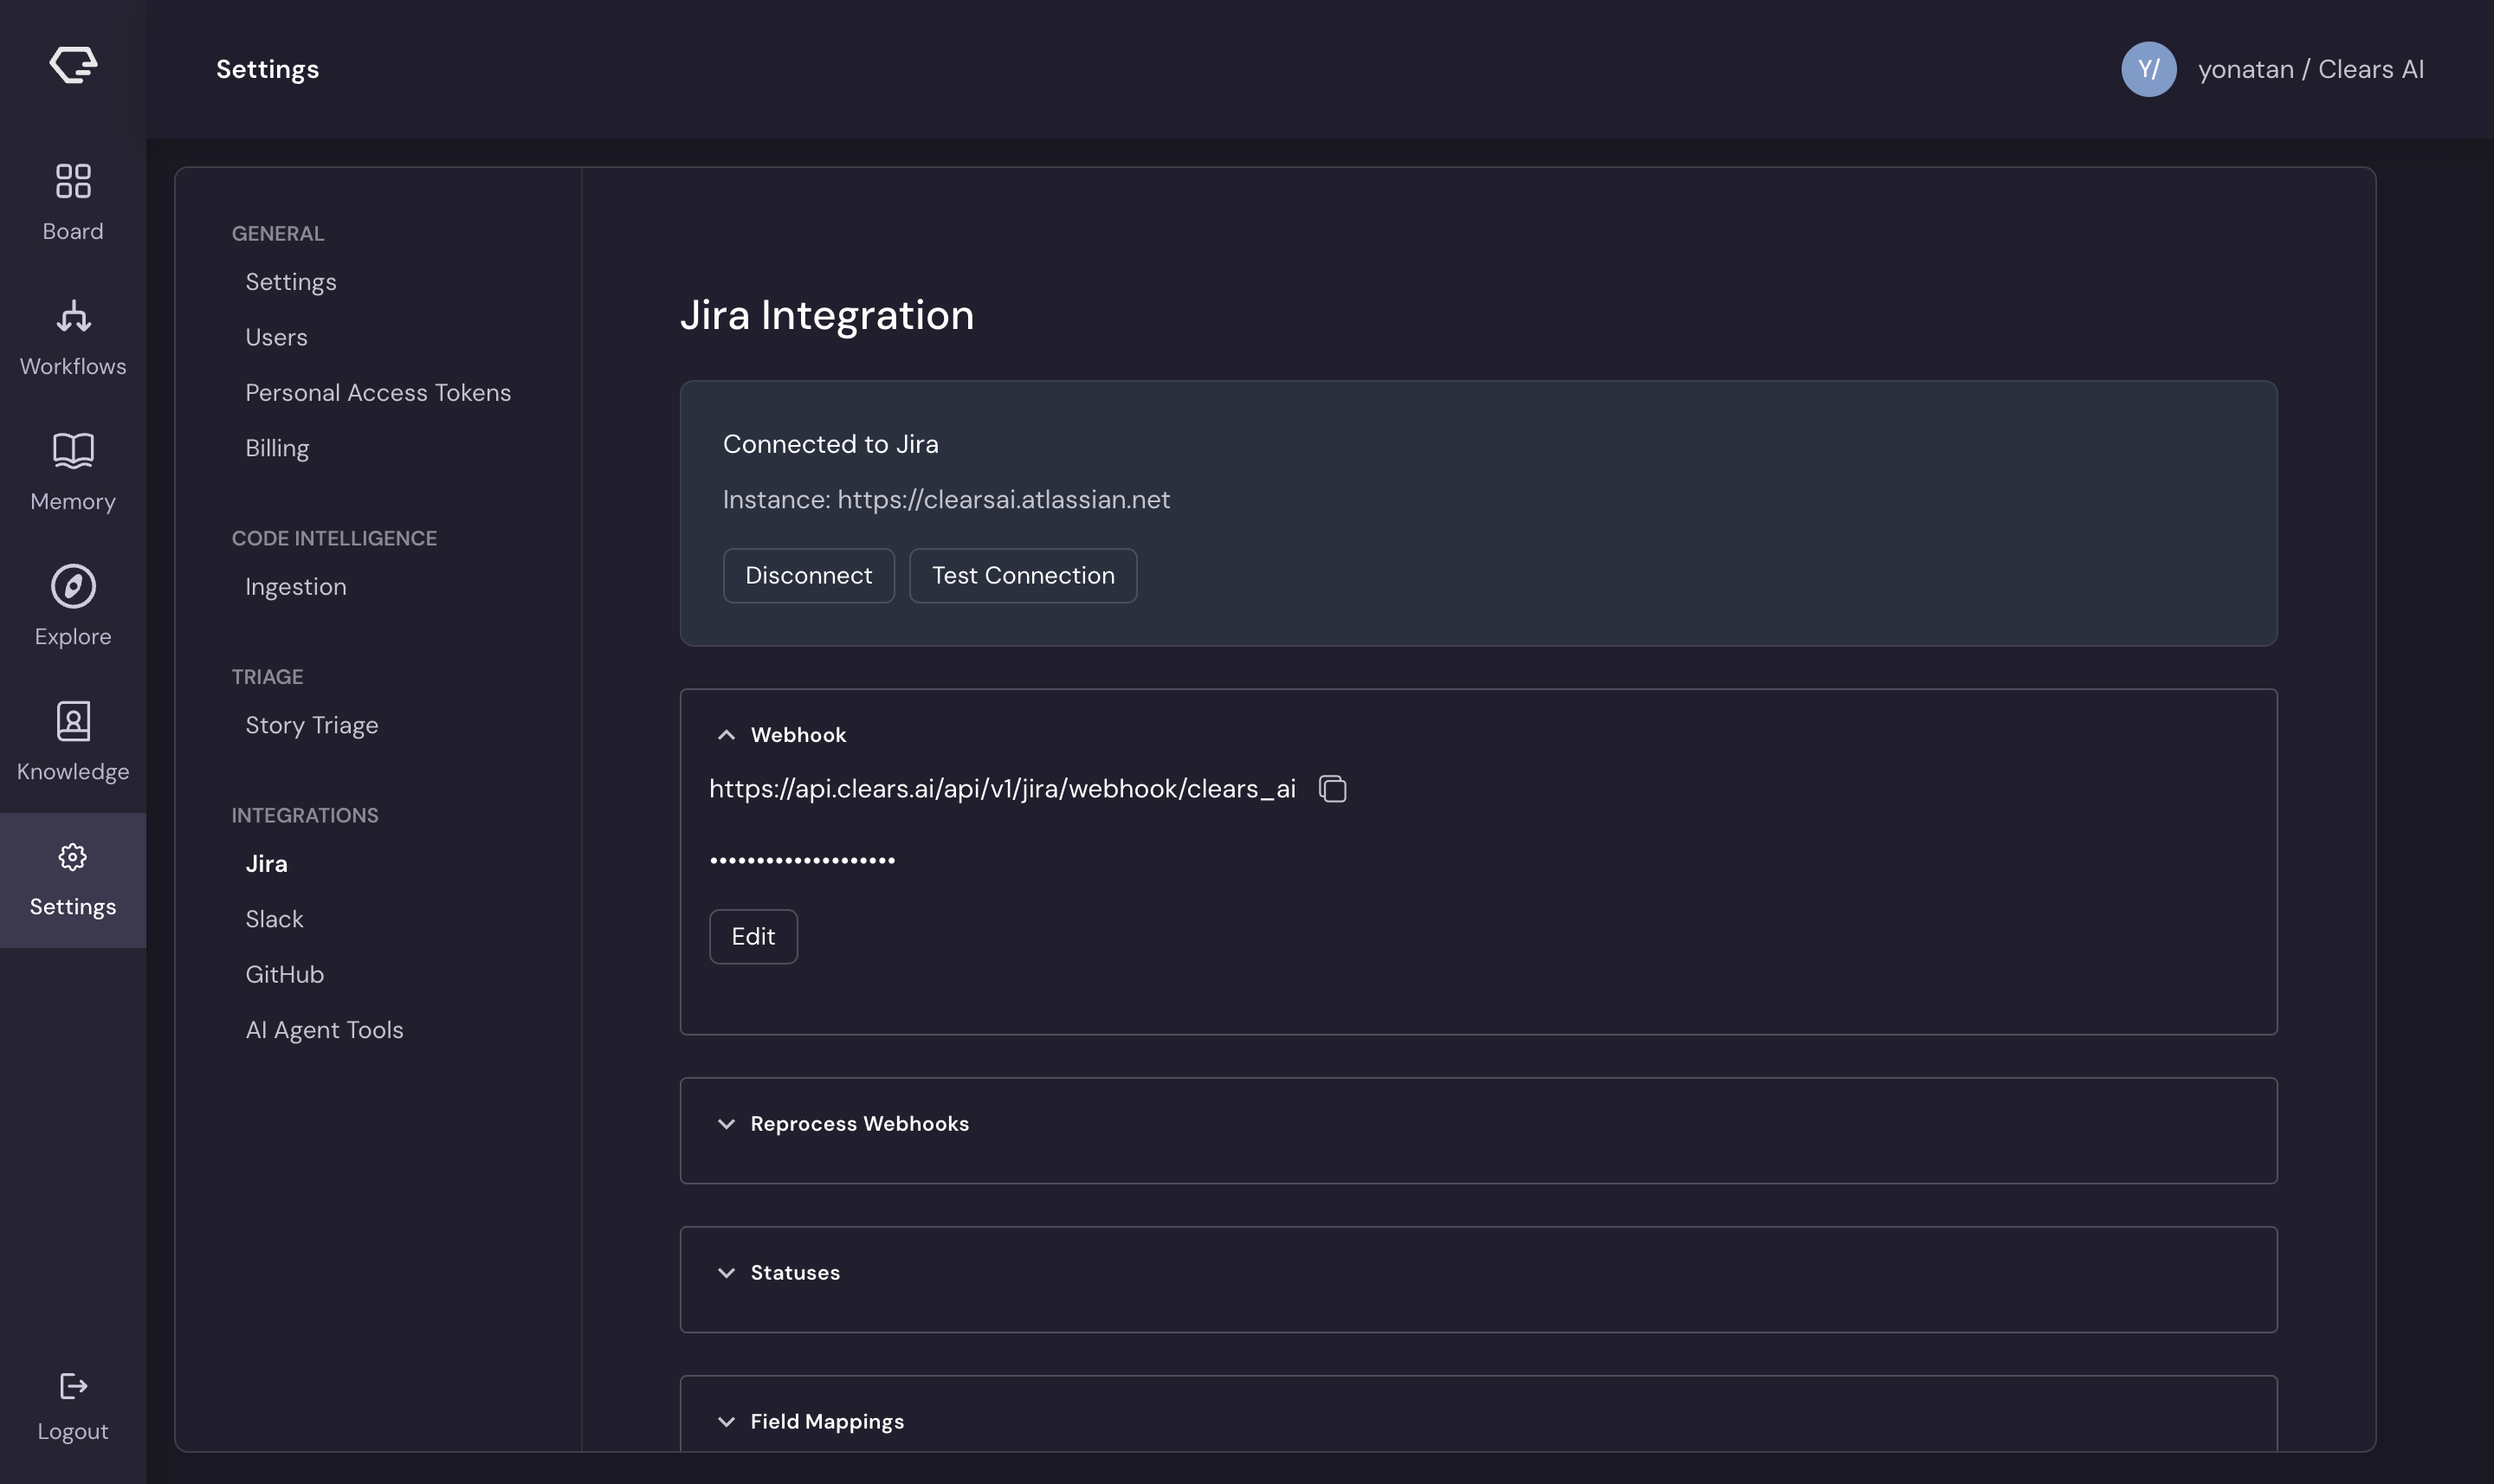
Task: Open the Users settings page
Action: tap(276, 337)
